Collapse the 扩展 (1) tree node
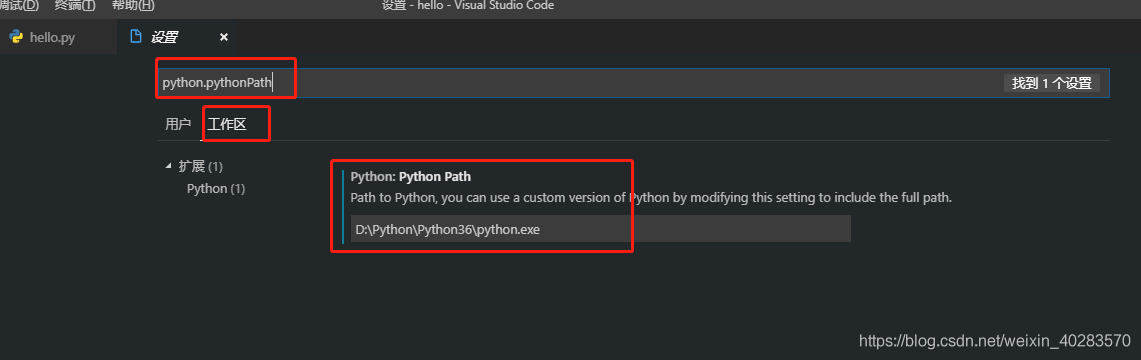 (x=169, y=167)
